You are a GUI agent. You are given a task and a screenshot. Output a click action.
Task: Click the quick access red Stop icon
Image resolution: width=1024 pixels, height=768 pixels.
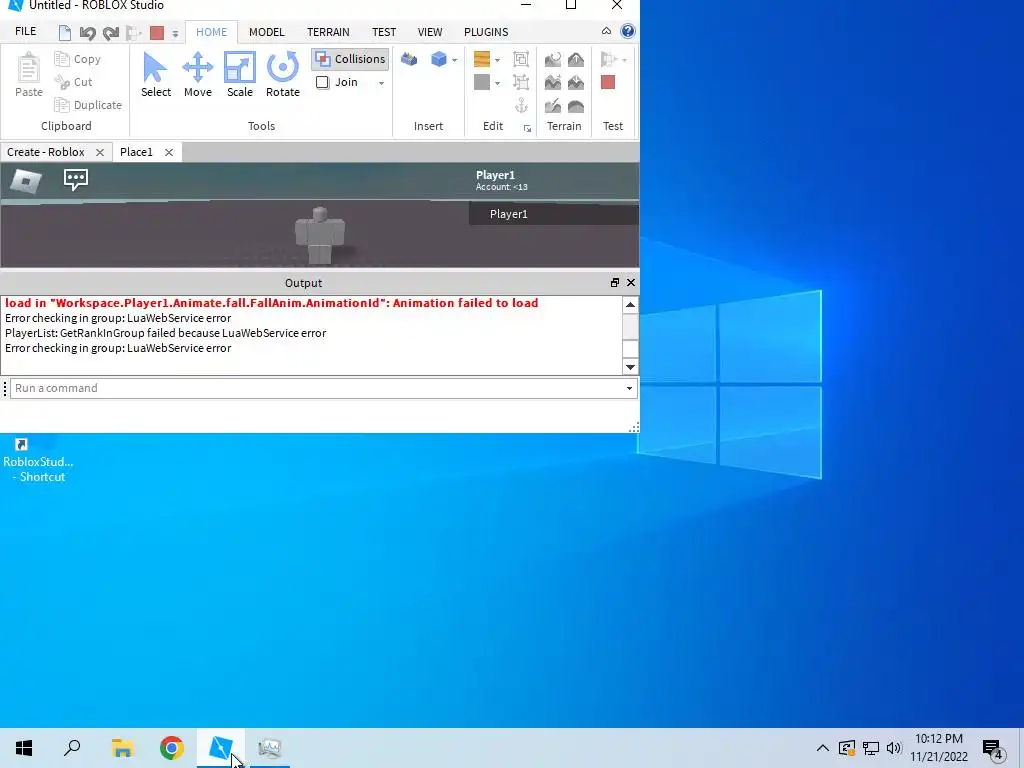[157, 33]
